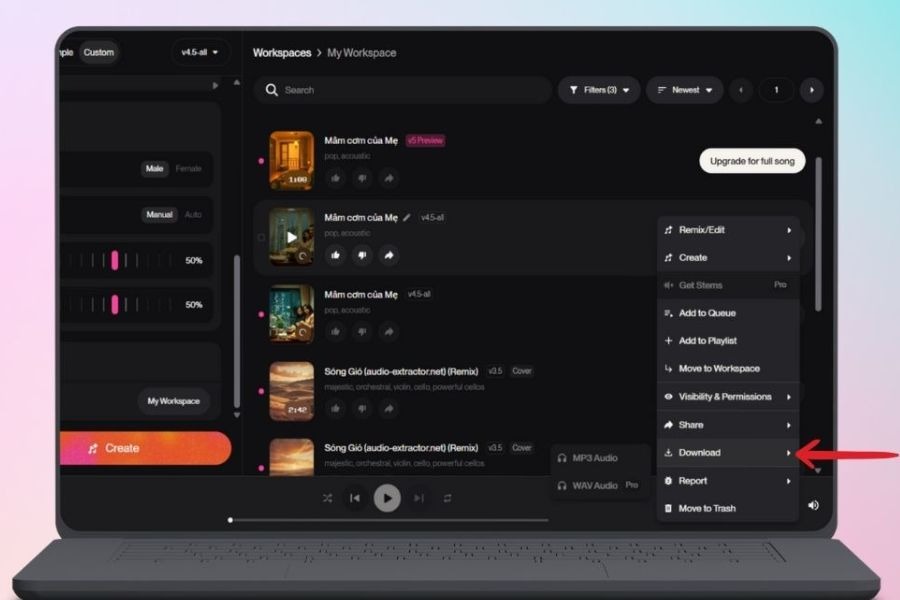This screenshot has width=900, height=600.
Task: Choose MP3 Audio from download submenu
Action: point(594,458)
